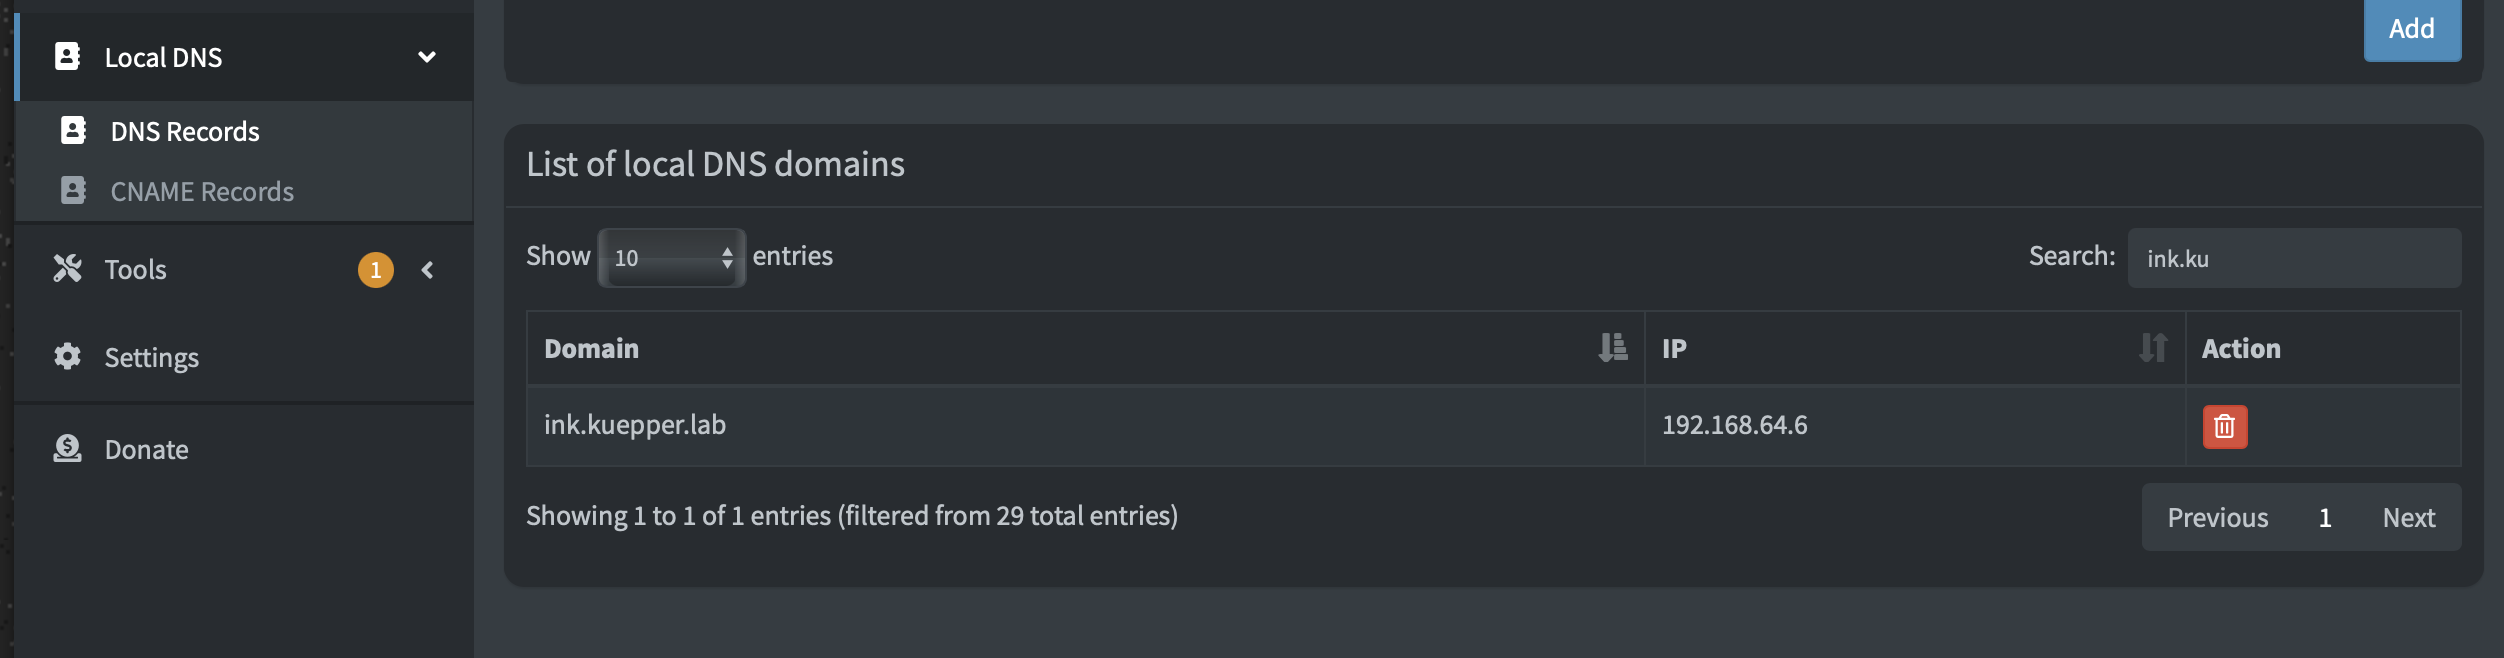Image resolution: width=2504 pixels, height=658 pixels.
Task: Collapse the Local DNS section chevron
Action: point(426,57)
